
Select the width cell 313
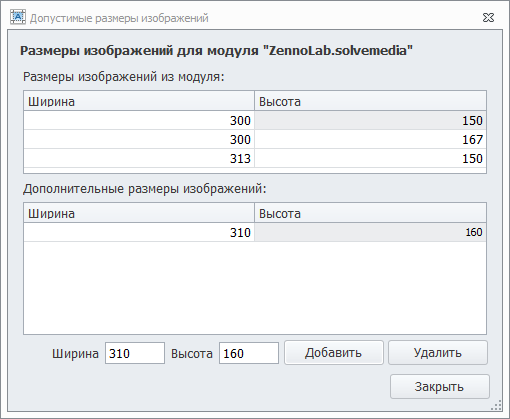(139, 158)
